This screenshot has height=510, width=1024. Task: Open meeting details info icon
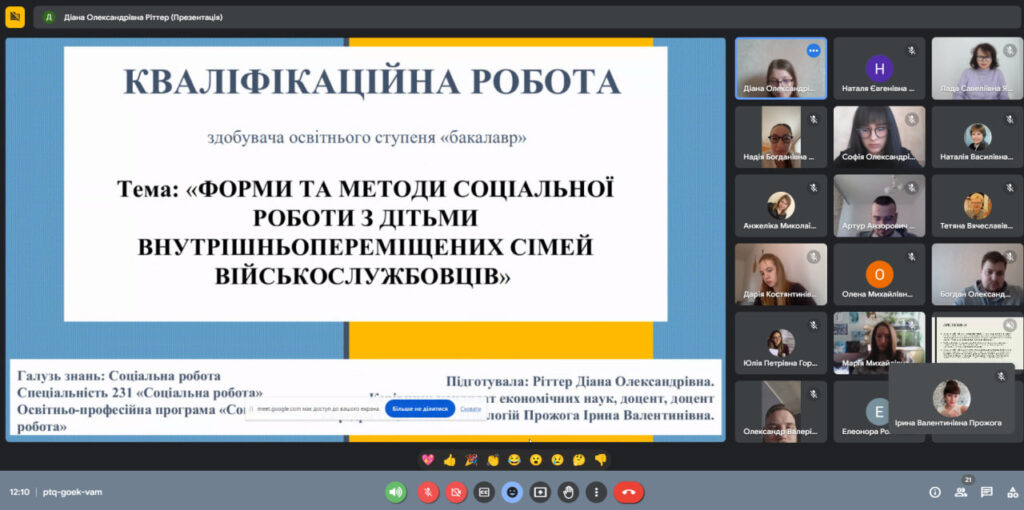coord(935,492)
